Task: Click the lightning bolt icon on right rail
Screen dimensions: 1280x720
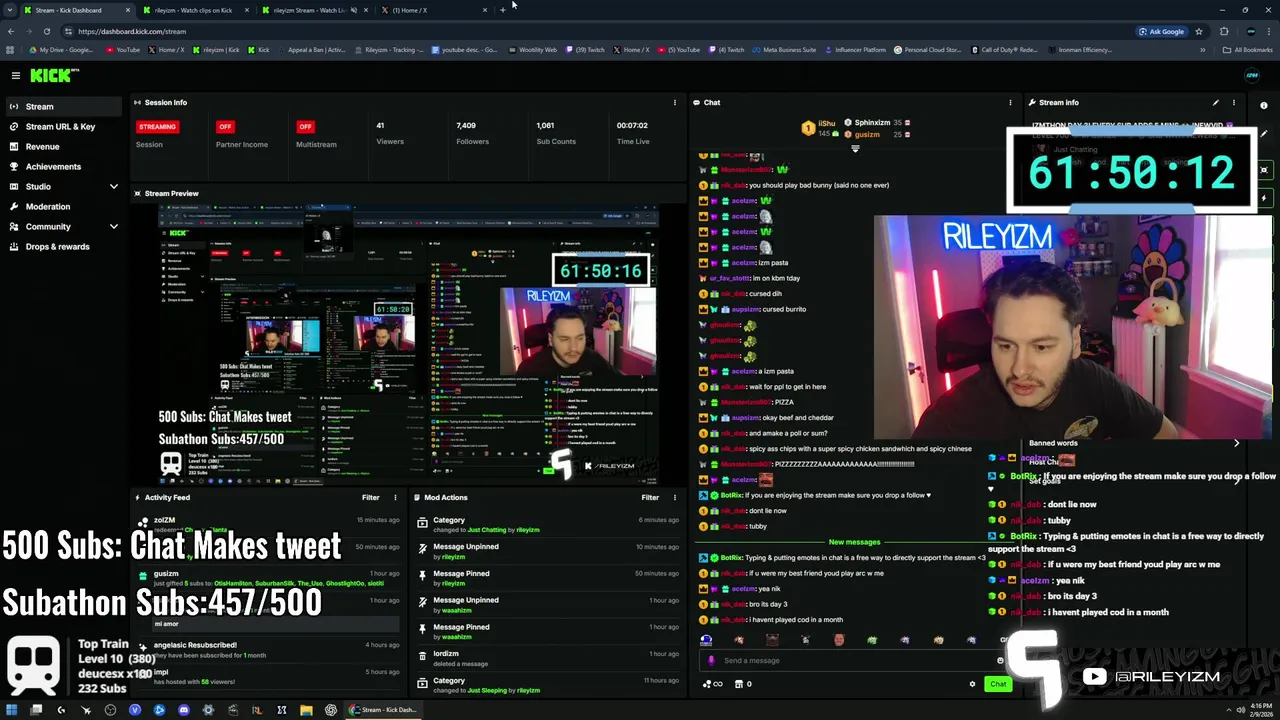Action: pos(1264,198)
